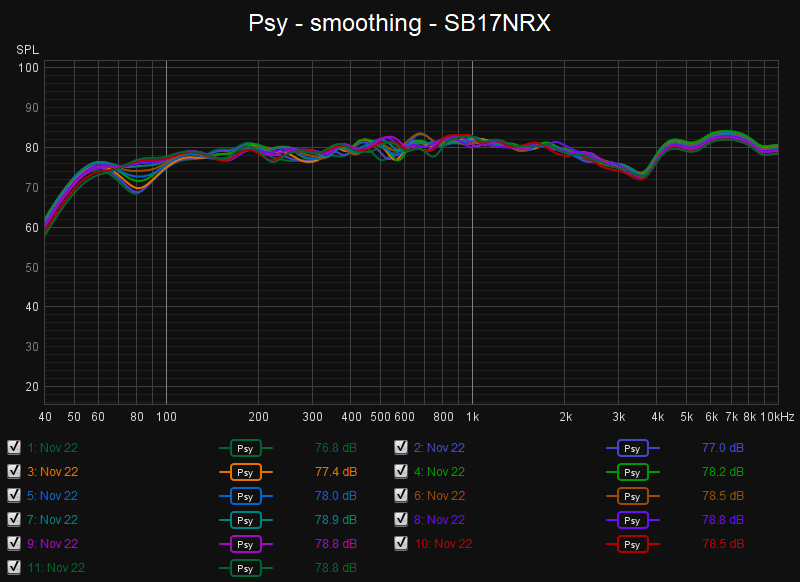The width and height of the screenshot is (800, 582).
Task: Click the SPL axis label
Action: (28, 49)
